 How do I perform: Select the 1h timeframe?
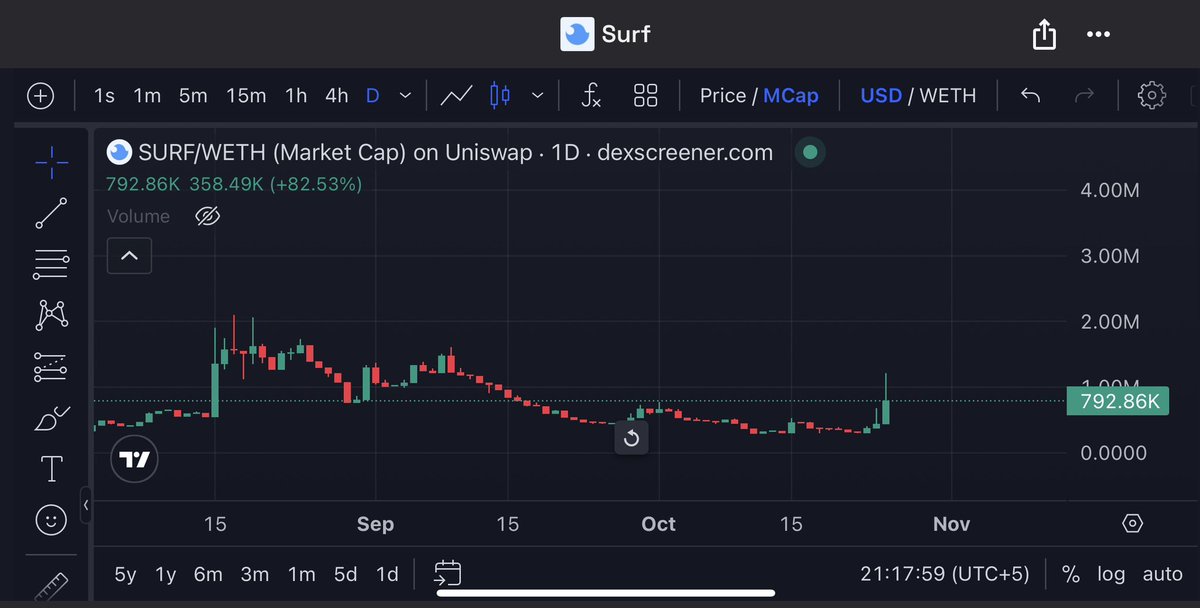(x=296, y=96)
